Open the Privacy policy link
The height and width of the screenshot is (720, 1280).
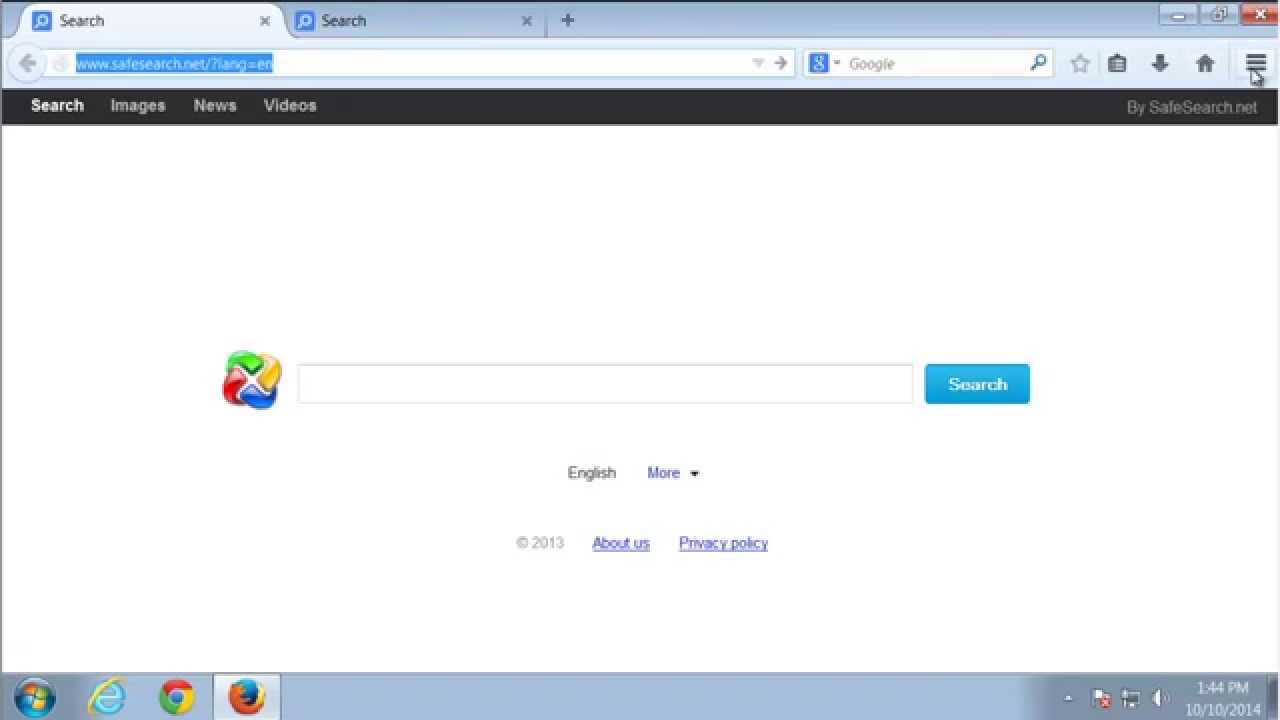click(723, 543)
